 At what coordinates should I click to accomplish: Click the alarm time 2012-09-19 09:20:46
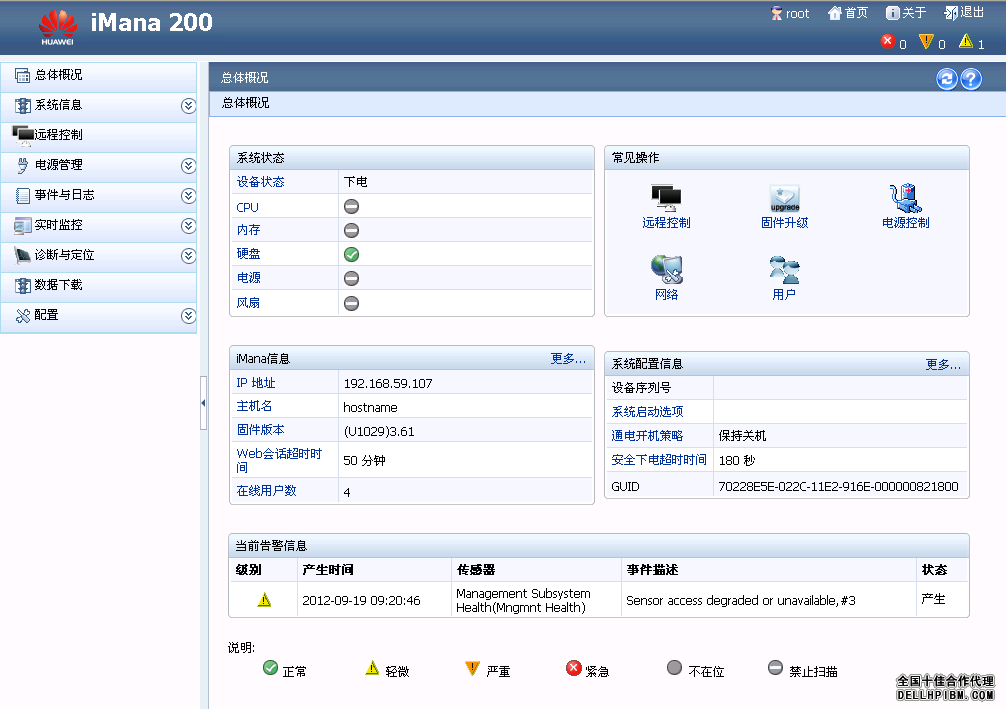(361, 601)
